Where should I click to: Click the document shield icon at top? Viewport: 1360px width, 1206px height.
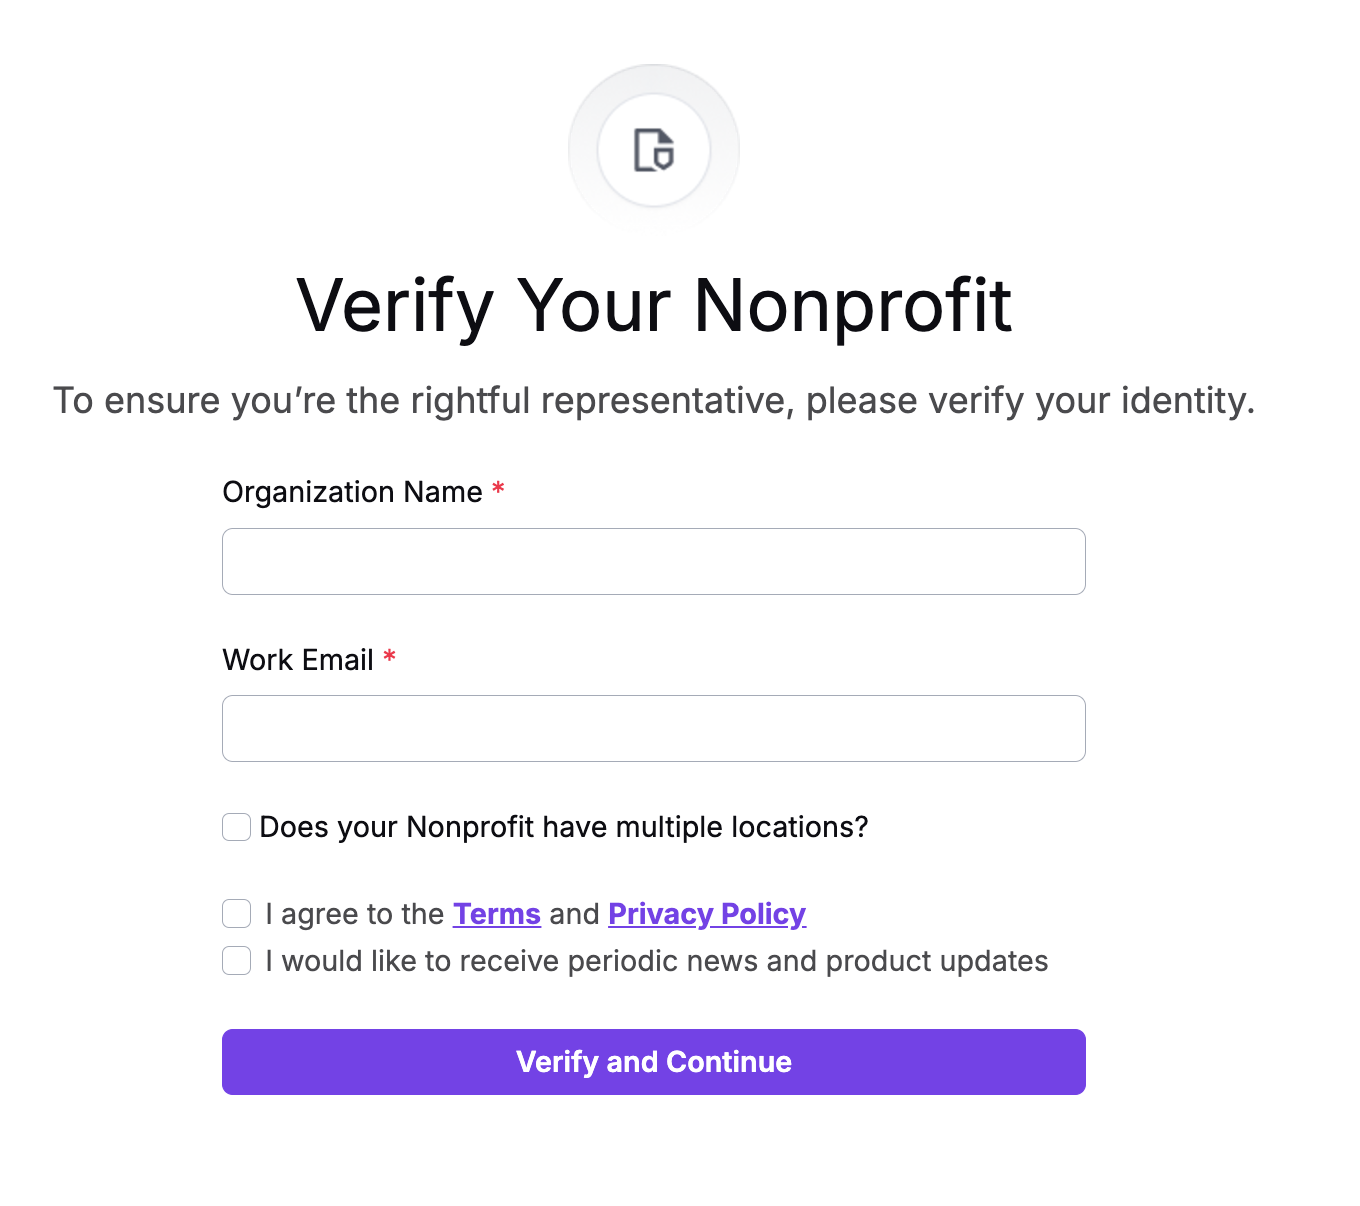pos(654,150)
